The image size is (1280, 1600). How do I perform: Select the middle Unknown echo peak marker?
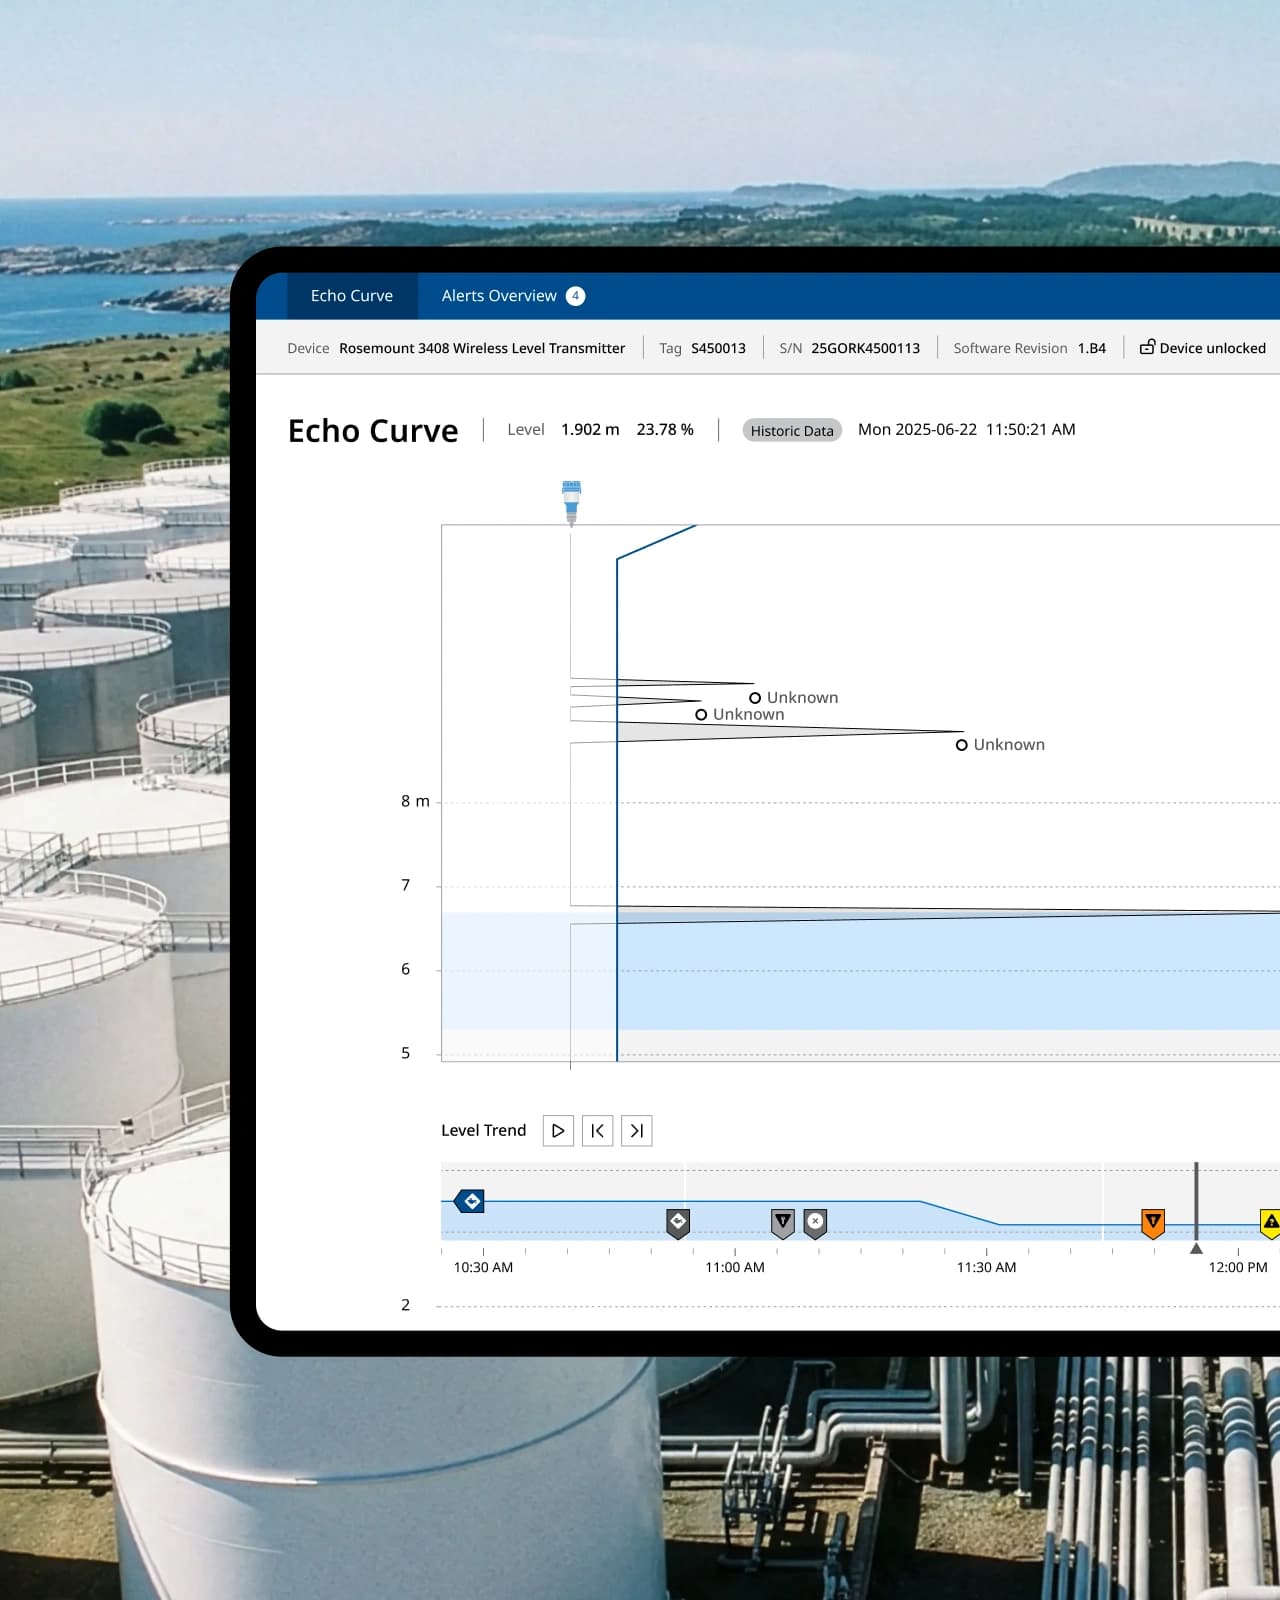(x=701, y=715)
